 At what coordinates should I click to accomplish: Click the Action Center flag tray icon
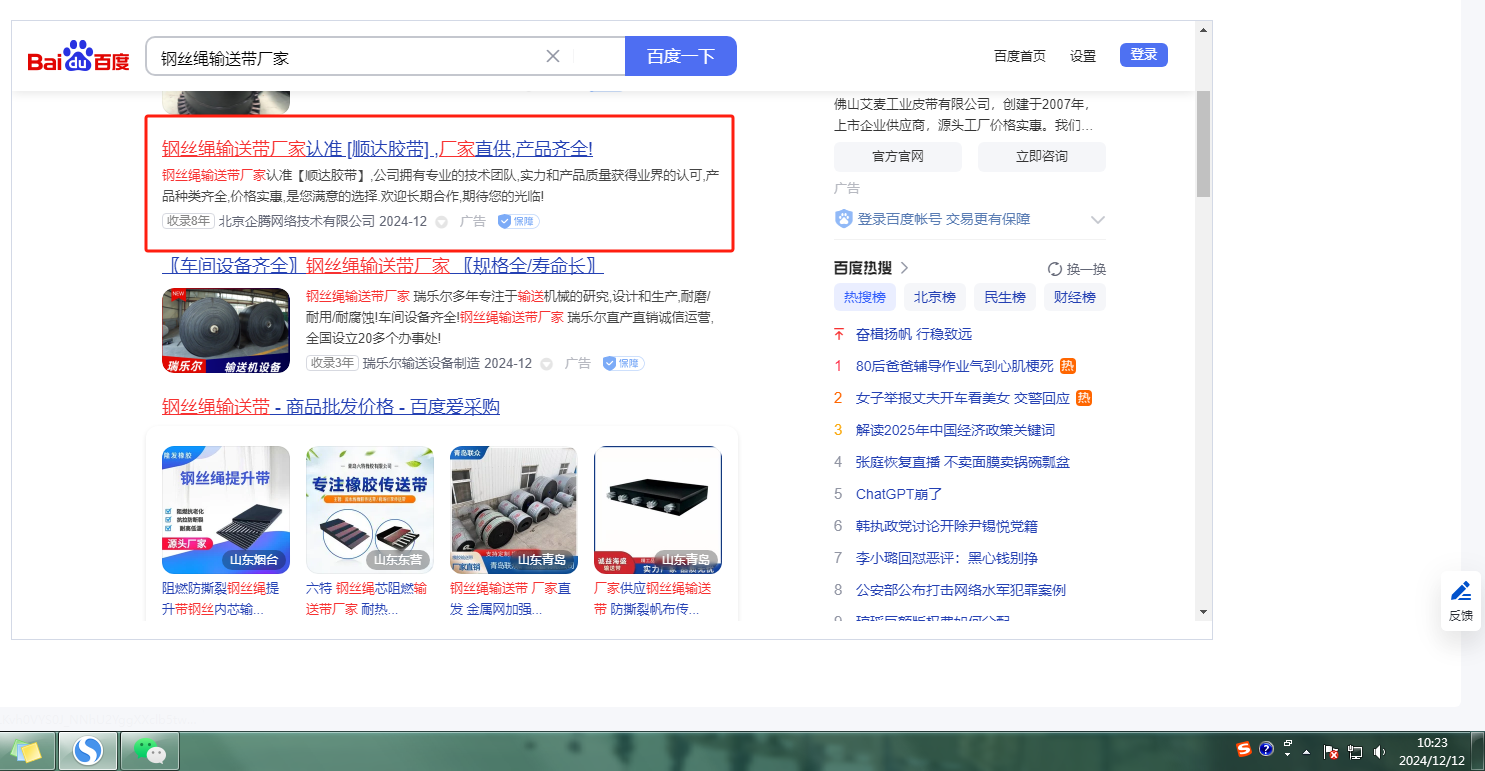point(1331,752)
